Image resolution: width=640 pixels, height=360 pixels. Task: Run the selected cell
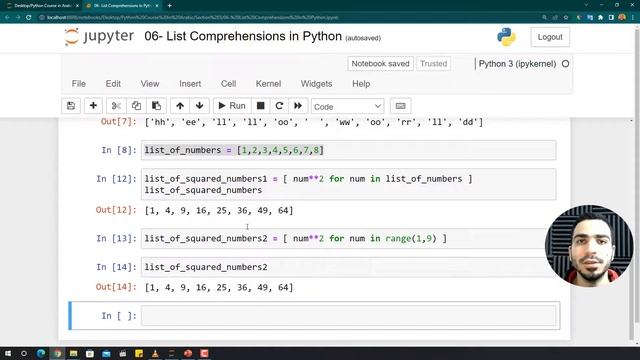(232, 106)
